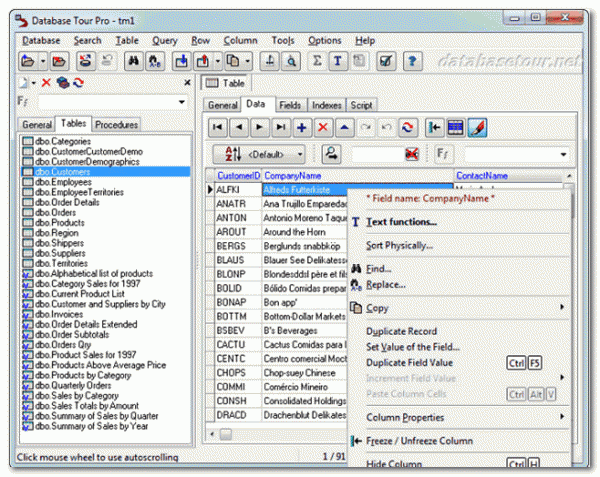Insert a new record with the plus icon
Screen dimensions: 600x477
(x=302, y=127)
